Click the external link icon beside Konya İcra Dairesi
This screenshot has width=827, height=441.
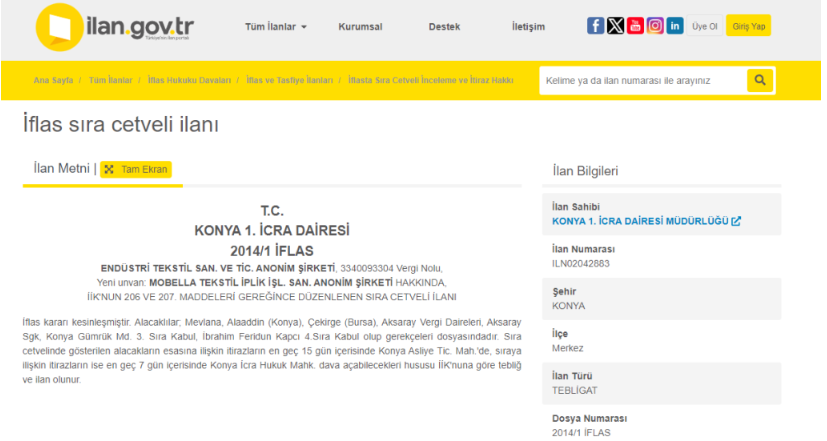tap(736, 220)
